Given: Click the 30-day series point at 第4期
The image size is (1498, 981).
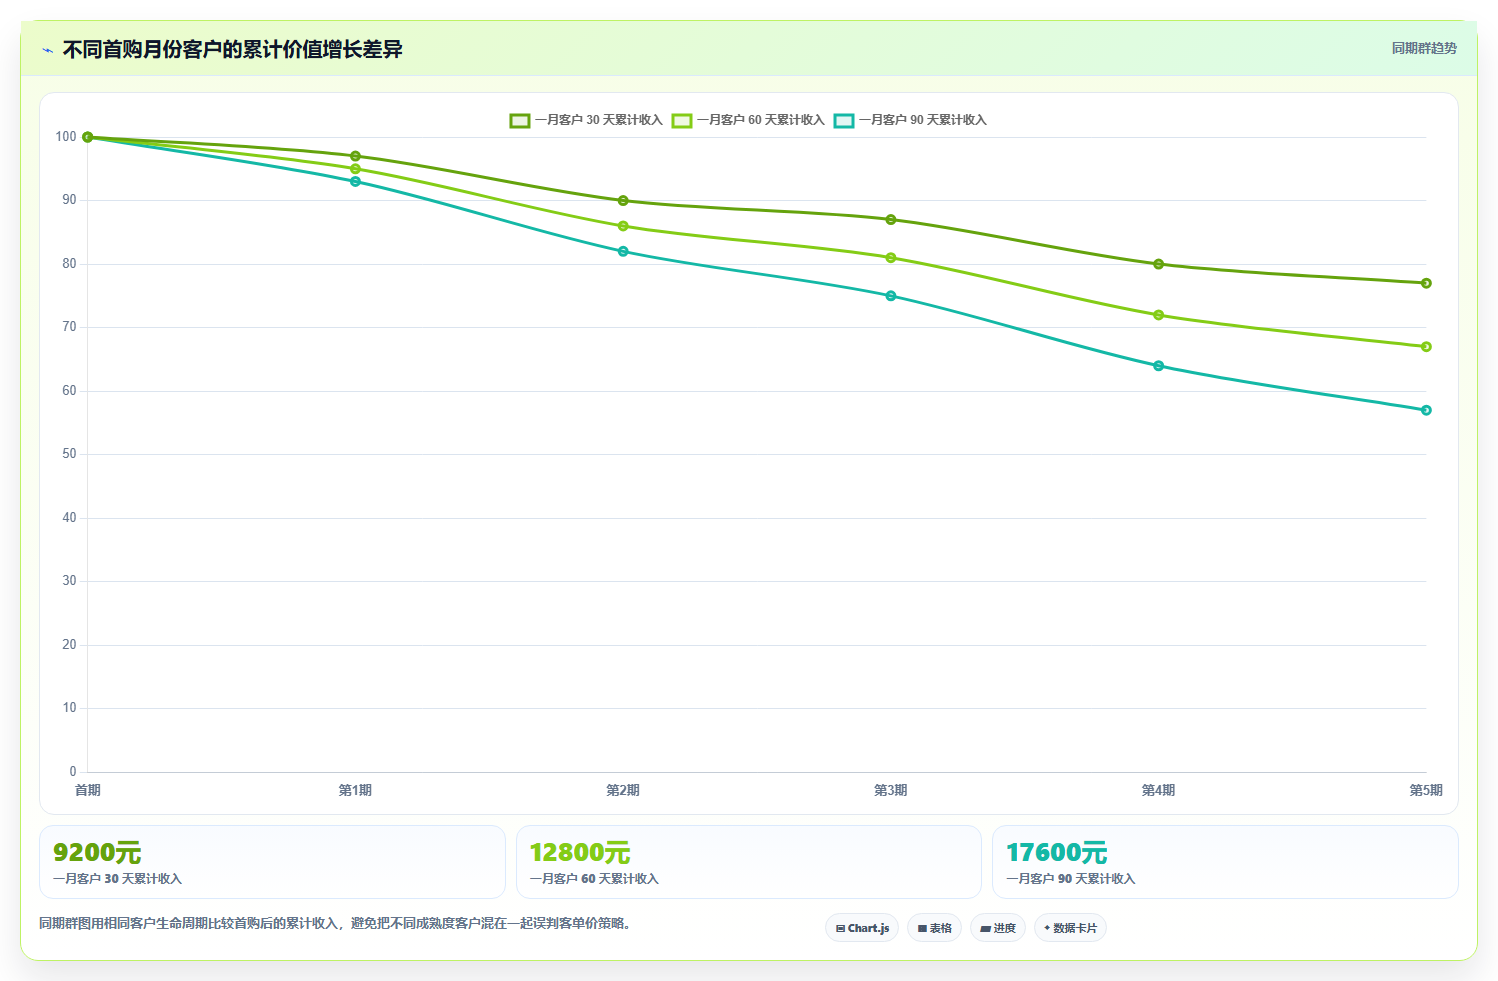Looking at the screenshot, I should pyautogui.click(x=1158, y=264).
